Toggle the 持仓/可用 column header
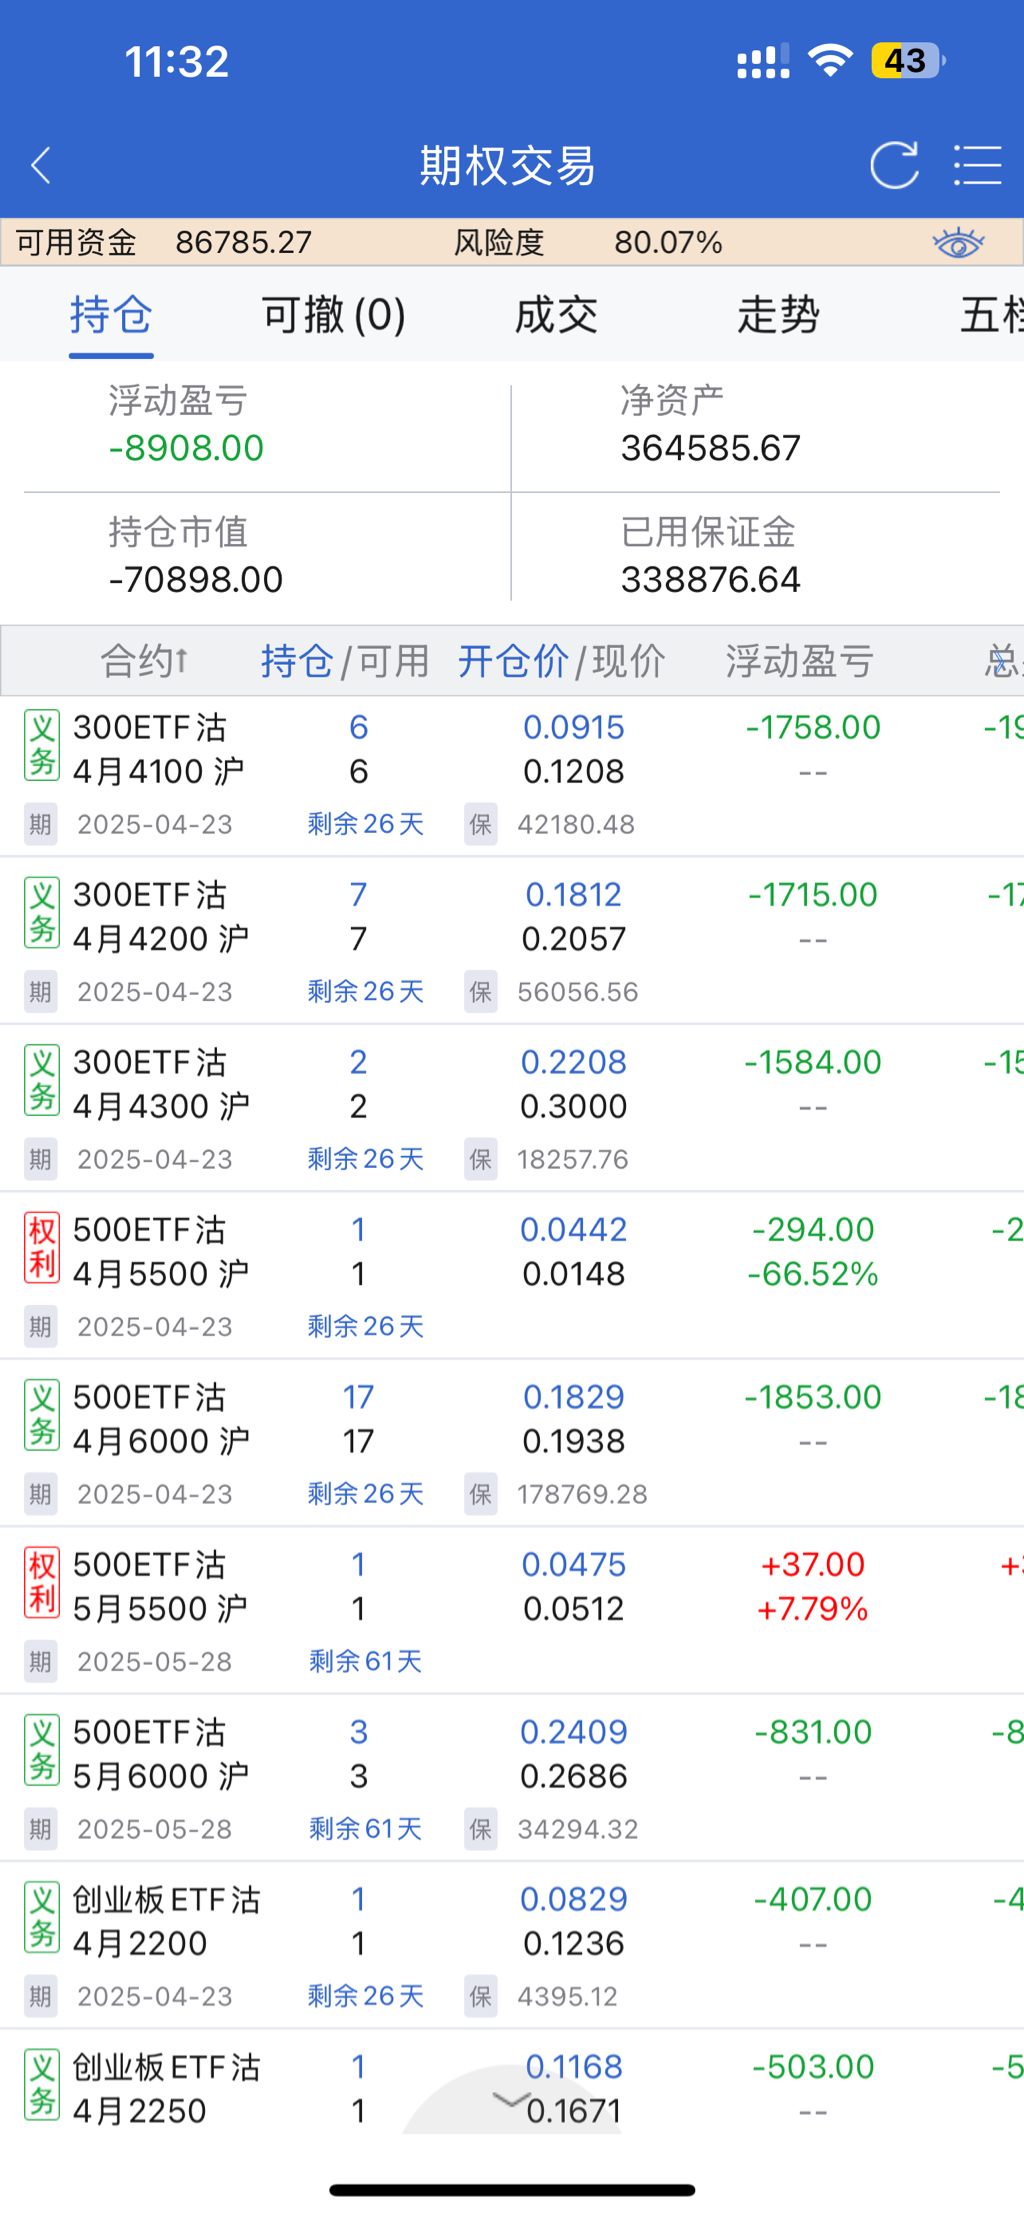Viewport: 1024px width, 2216px height. (345, 661)
